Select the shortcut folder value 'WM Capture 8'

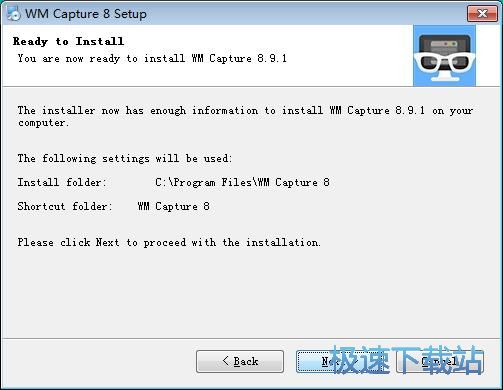coord(173,206)
